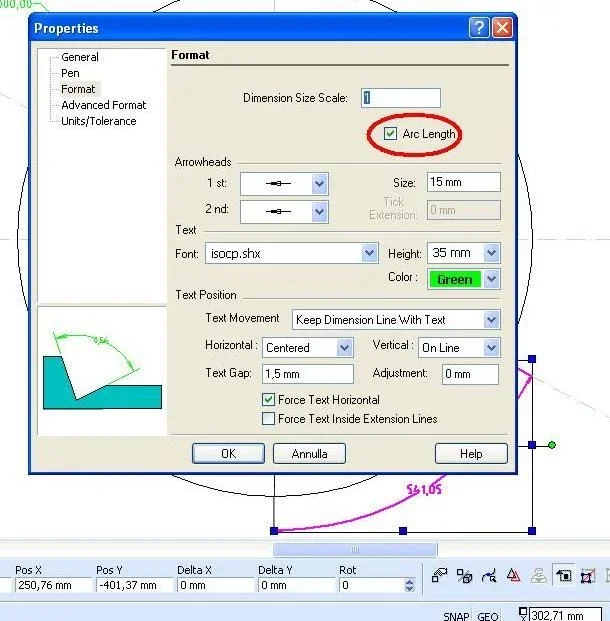Select Pen in the properties tree
610x621 pixels.
point(70,73)
